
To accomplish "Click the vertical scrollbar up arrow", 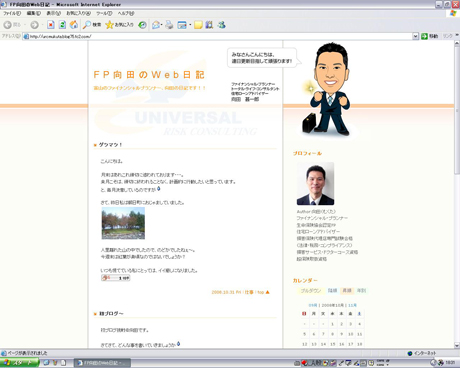I will [457, 44].
